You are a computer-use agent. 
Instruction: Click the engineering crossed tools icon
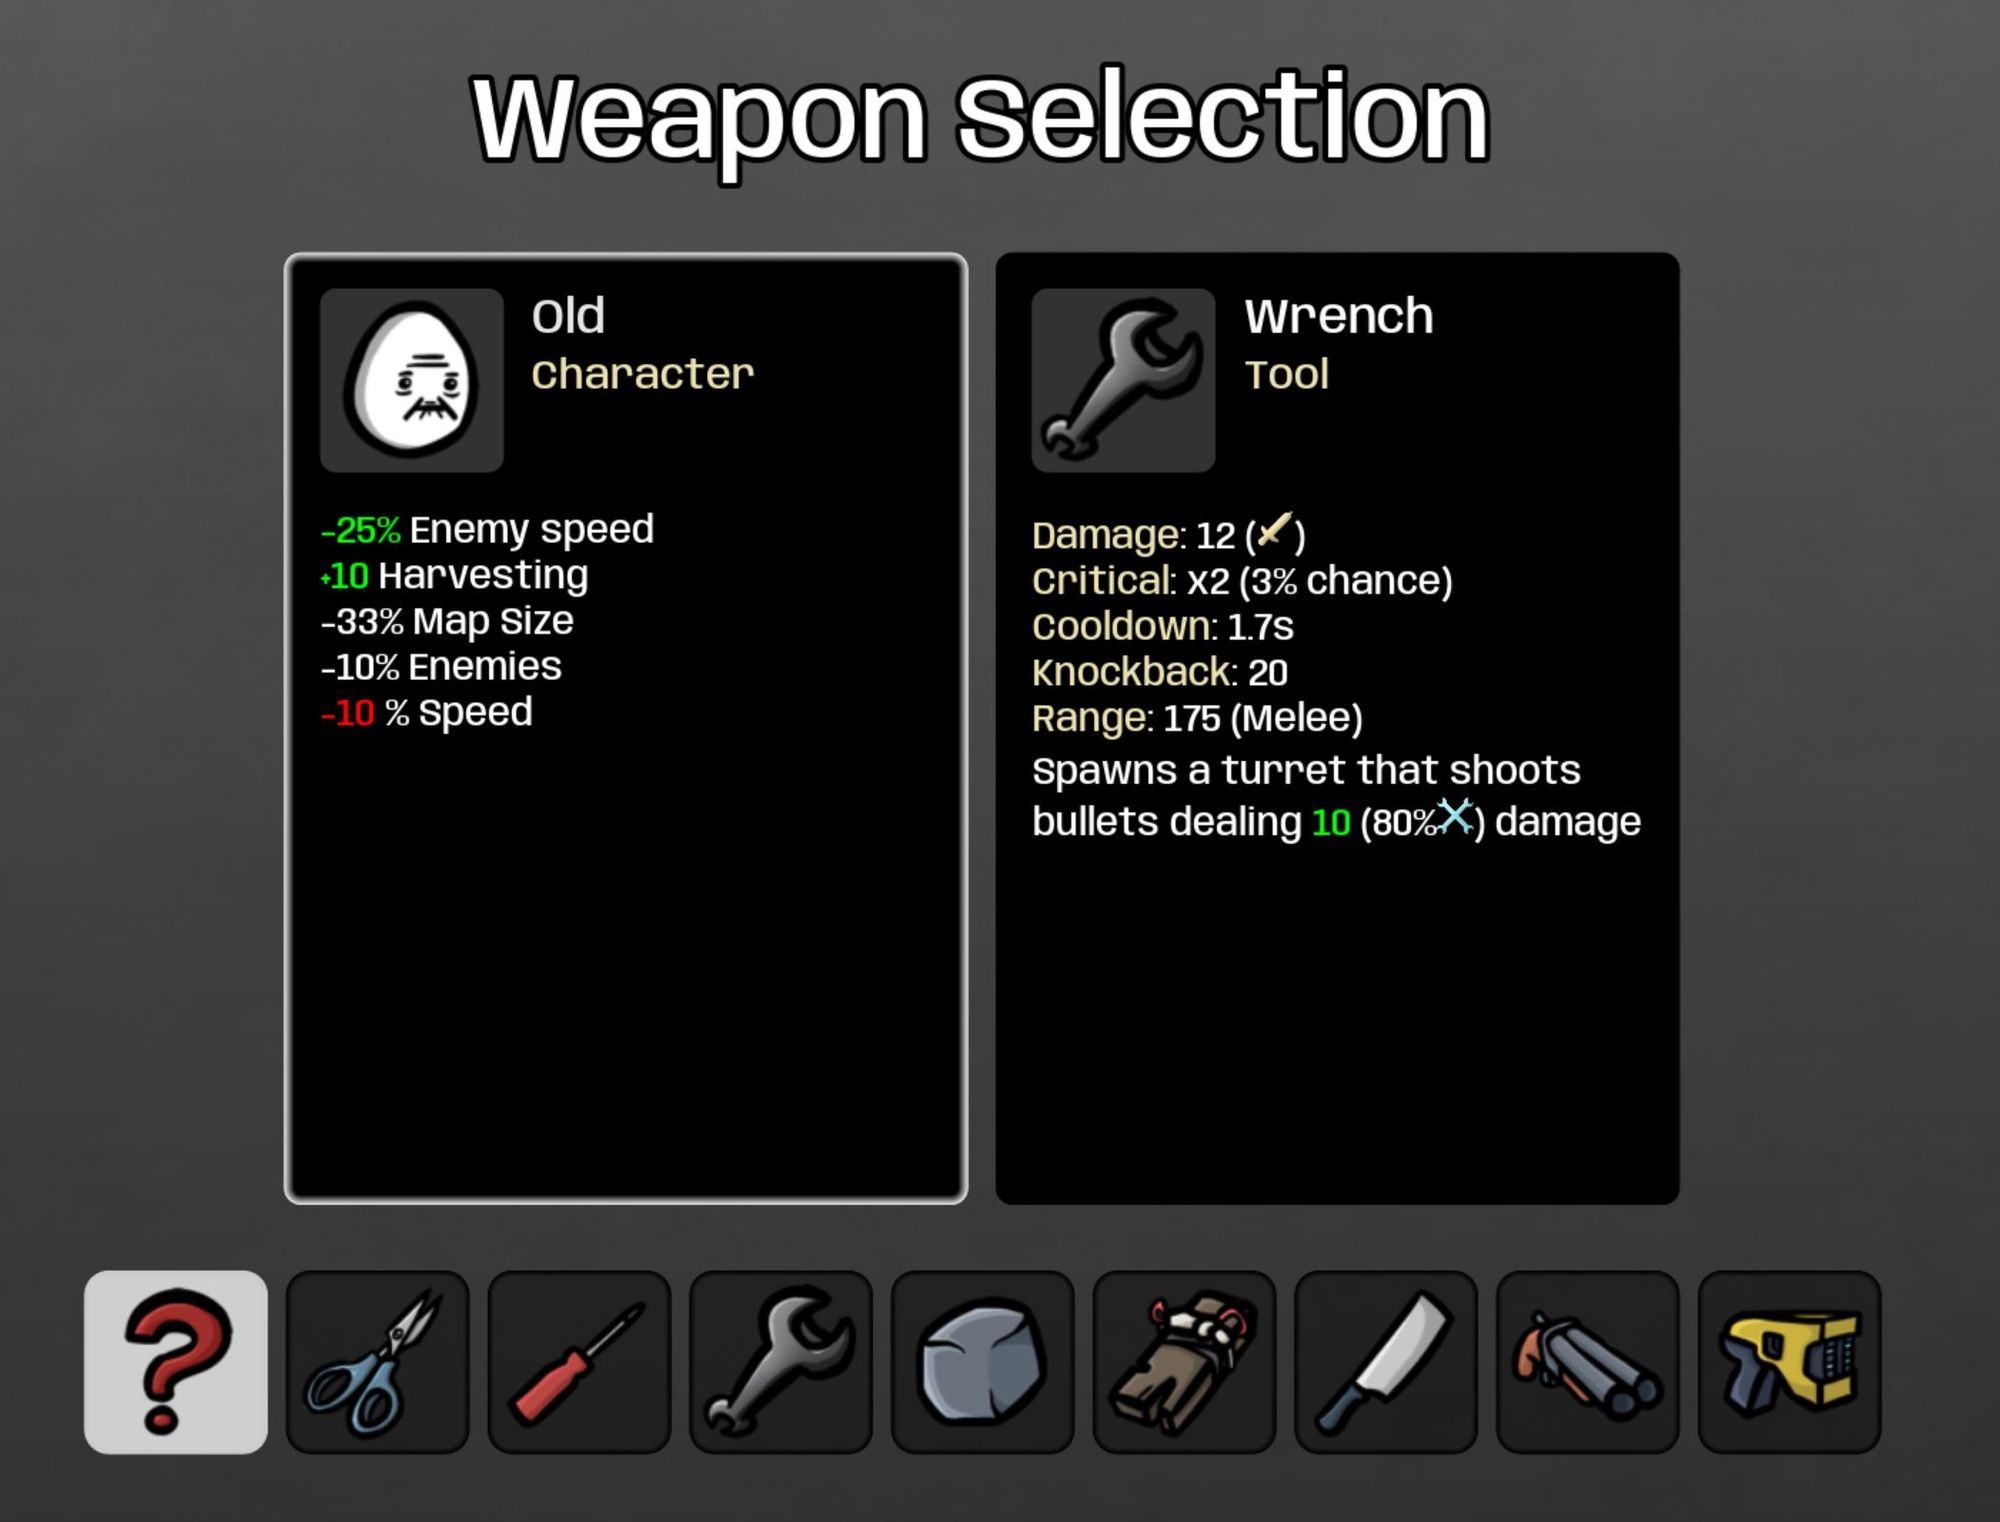point(1455,817)
